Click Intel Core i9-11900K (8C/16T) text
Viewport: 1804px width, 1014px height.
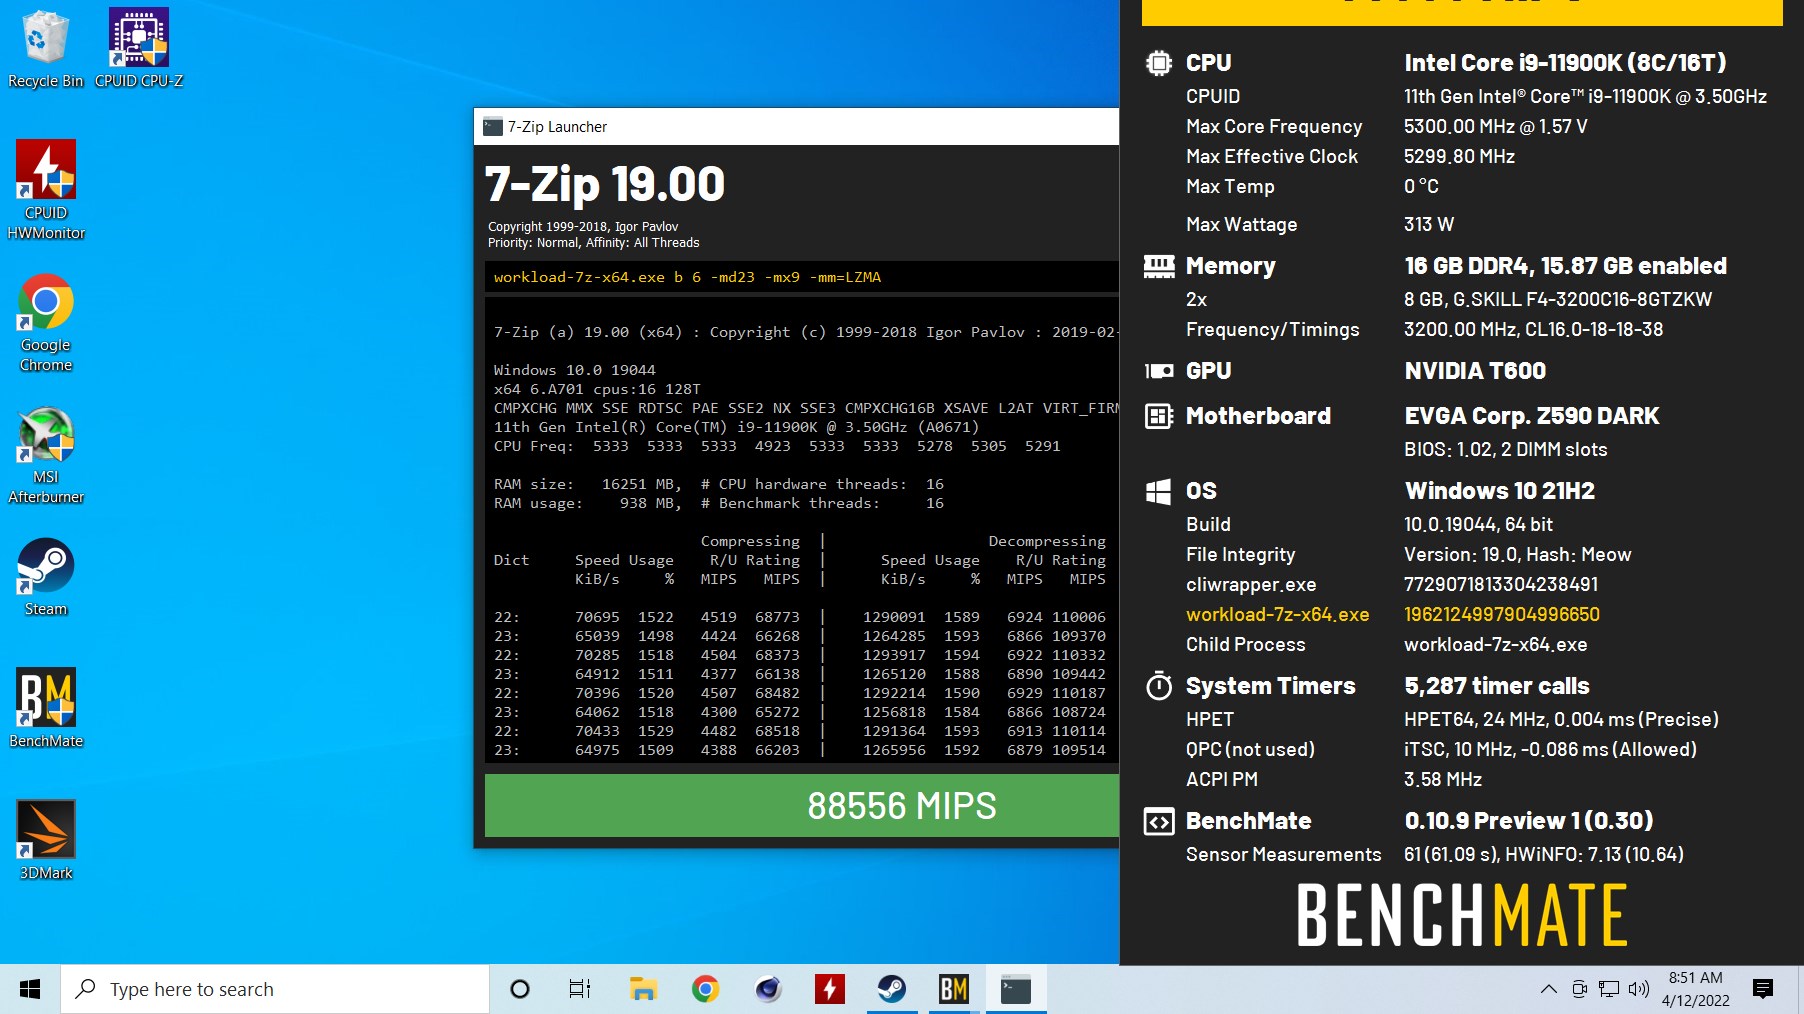(x=1565, y=63)
